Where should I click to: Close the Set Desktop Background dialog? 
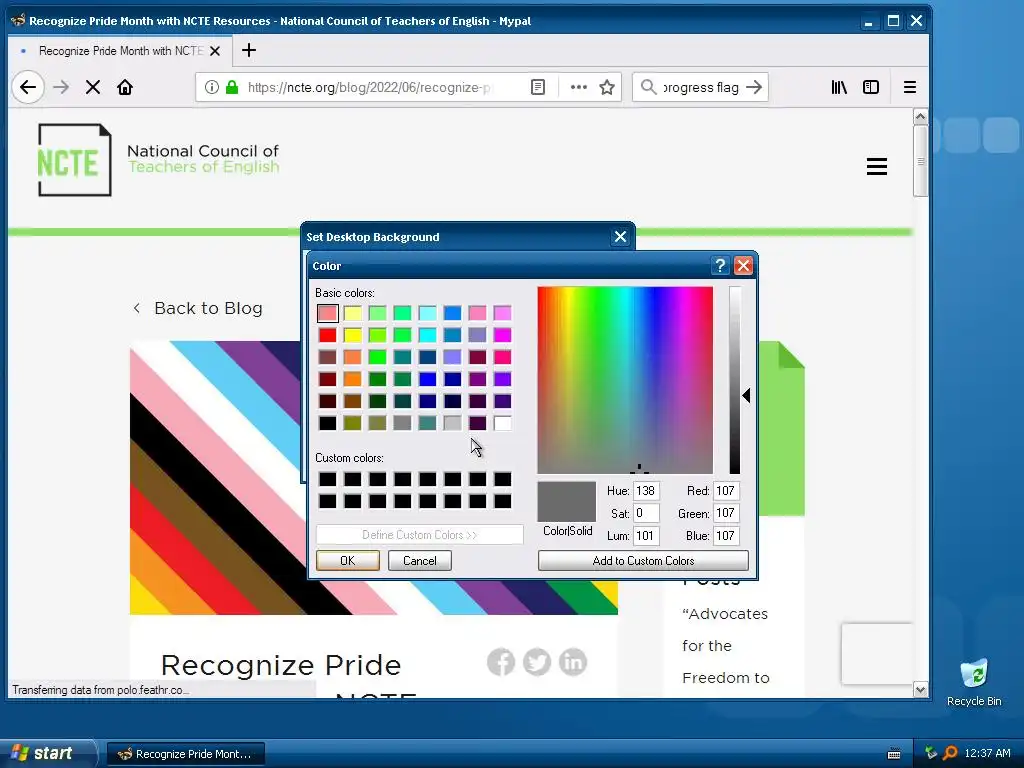click(620, 236)
